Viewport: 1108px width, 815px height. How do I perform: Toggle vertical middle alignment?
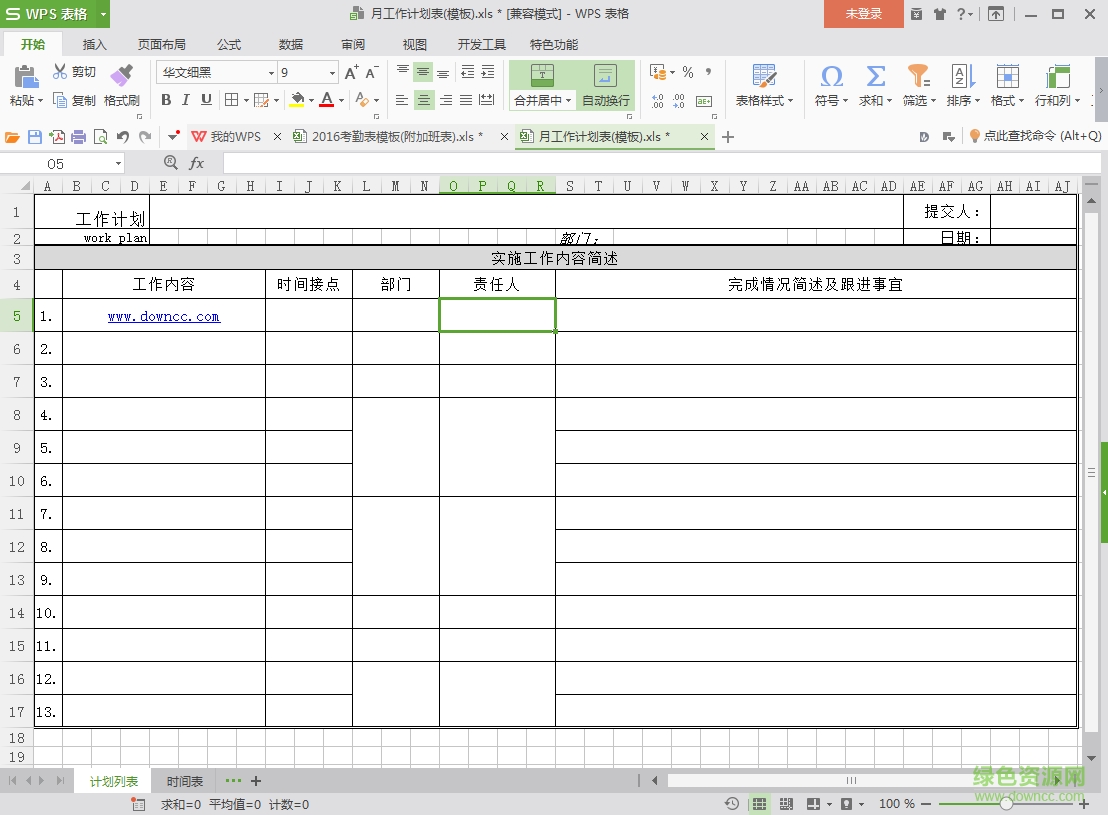pyautogui.click(x=423, y=72)
